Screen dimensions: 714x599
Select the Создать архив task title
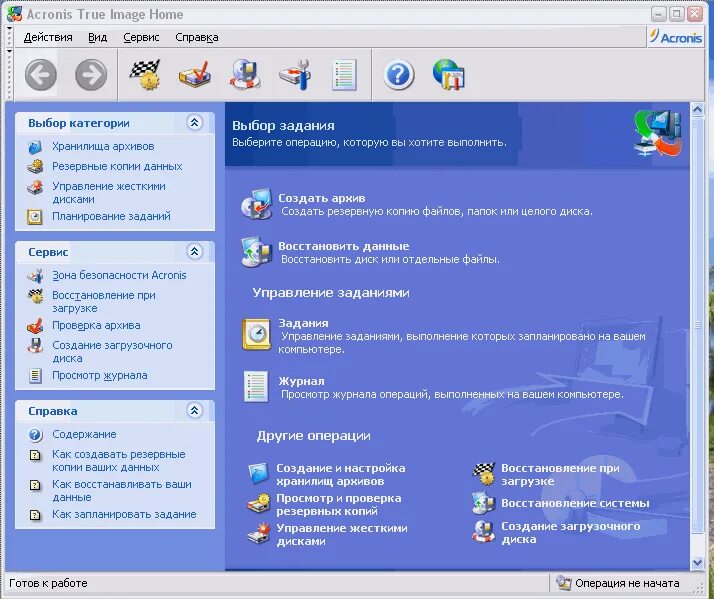(321, 198)
